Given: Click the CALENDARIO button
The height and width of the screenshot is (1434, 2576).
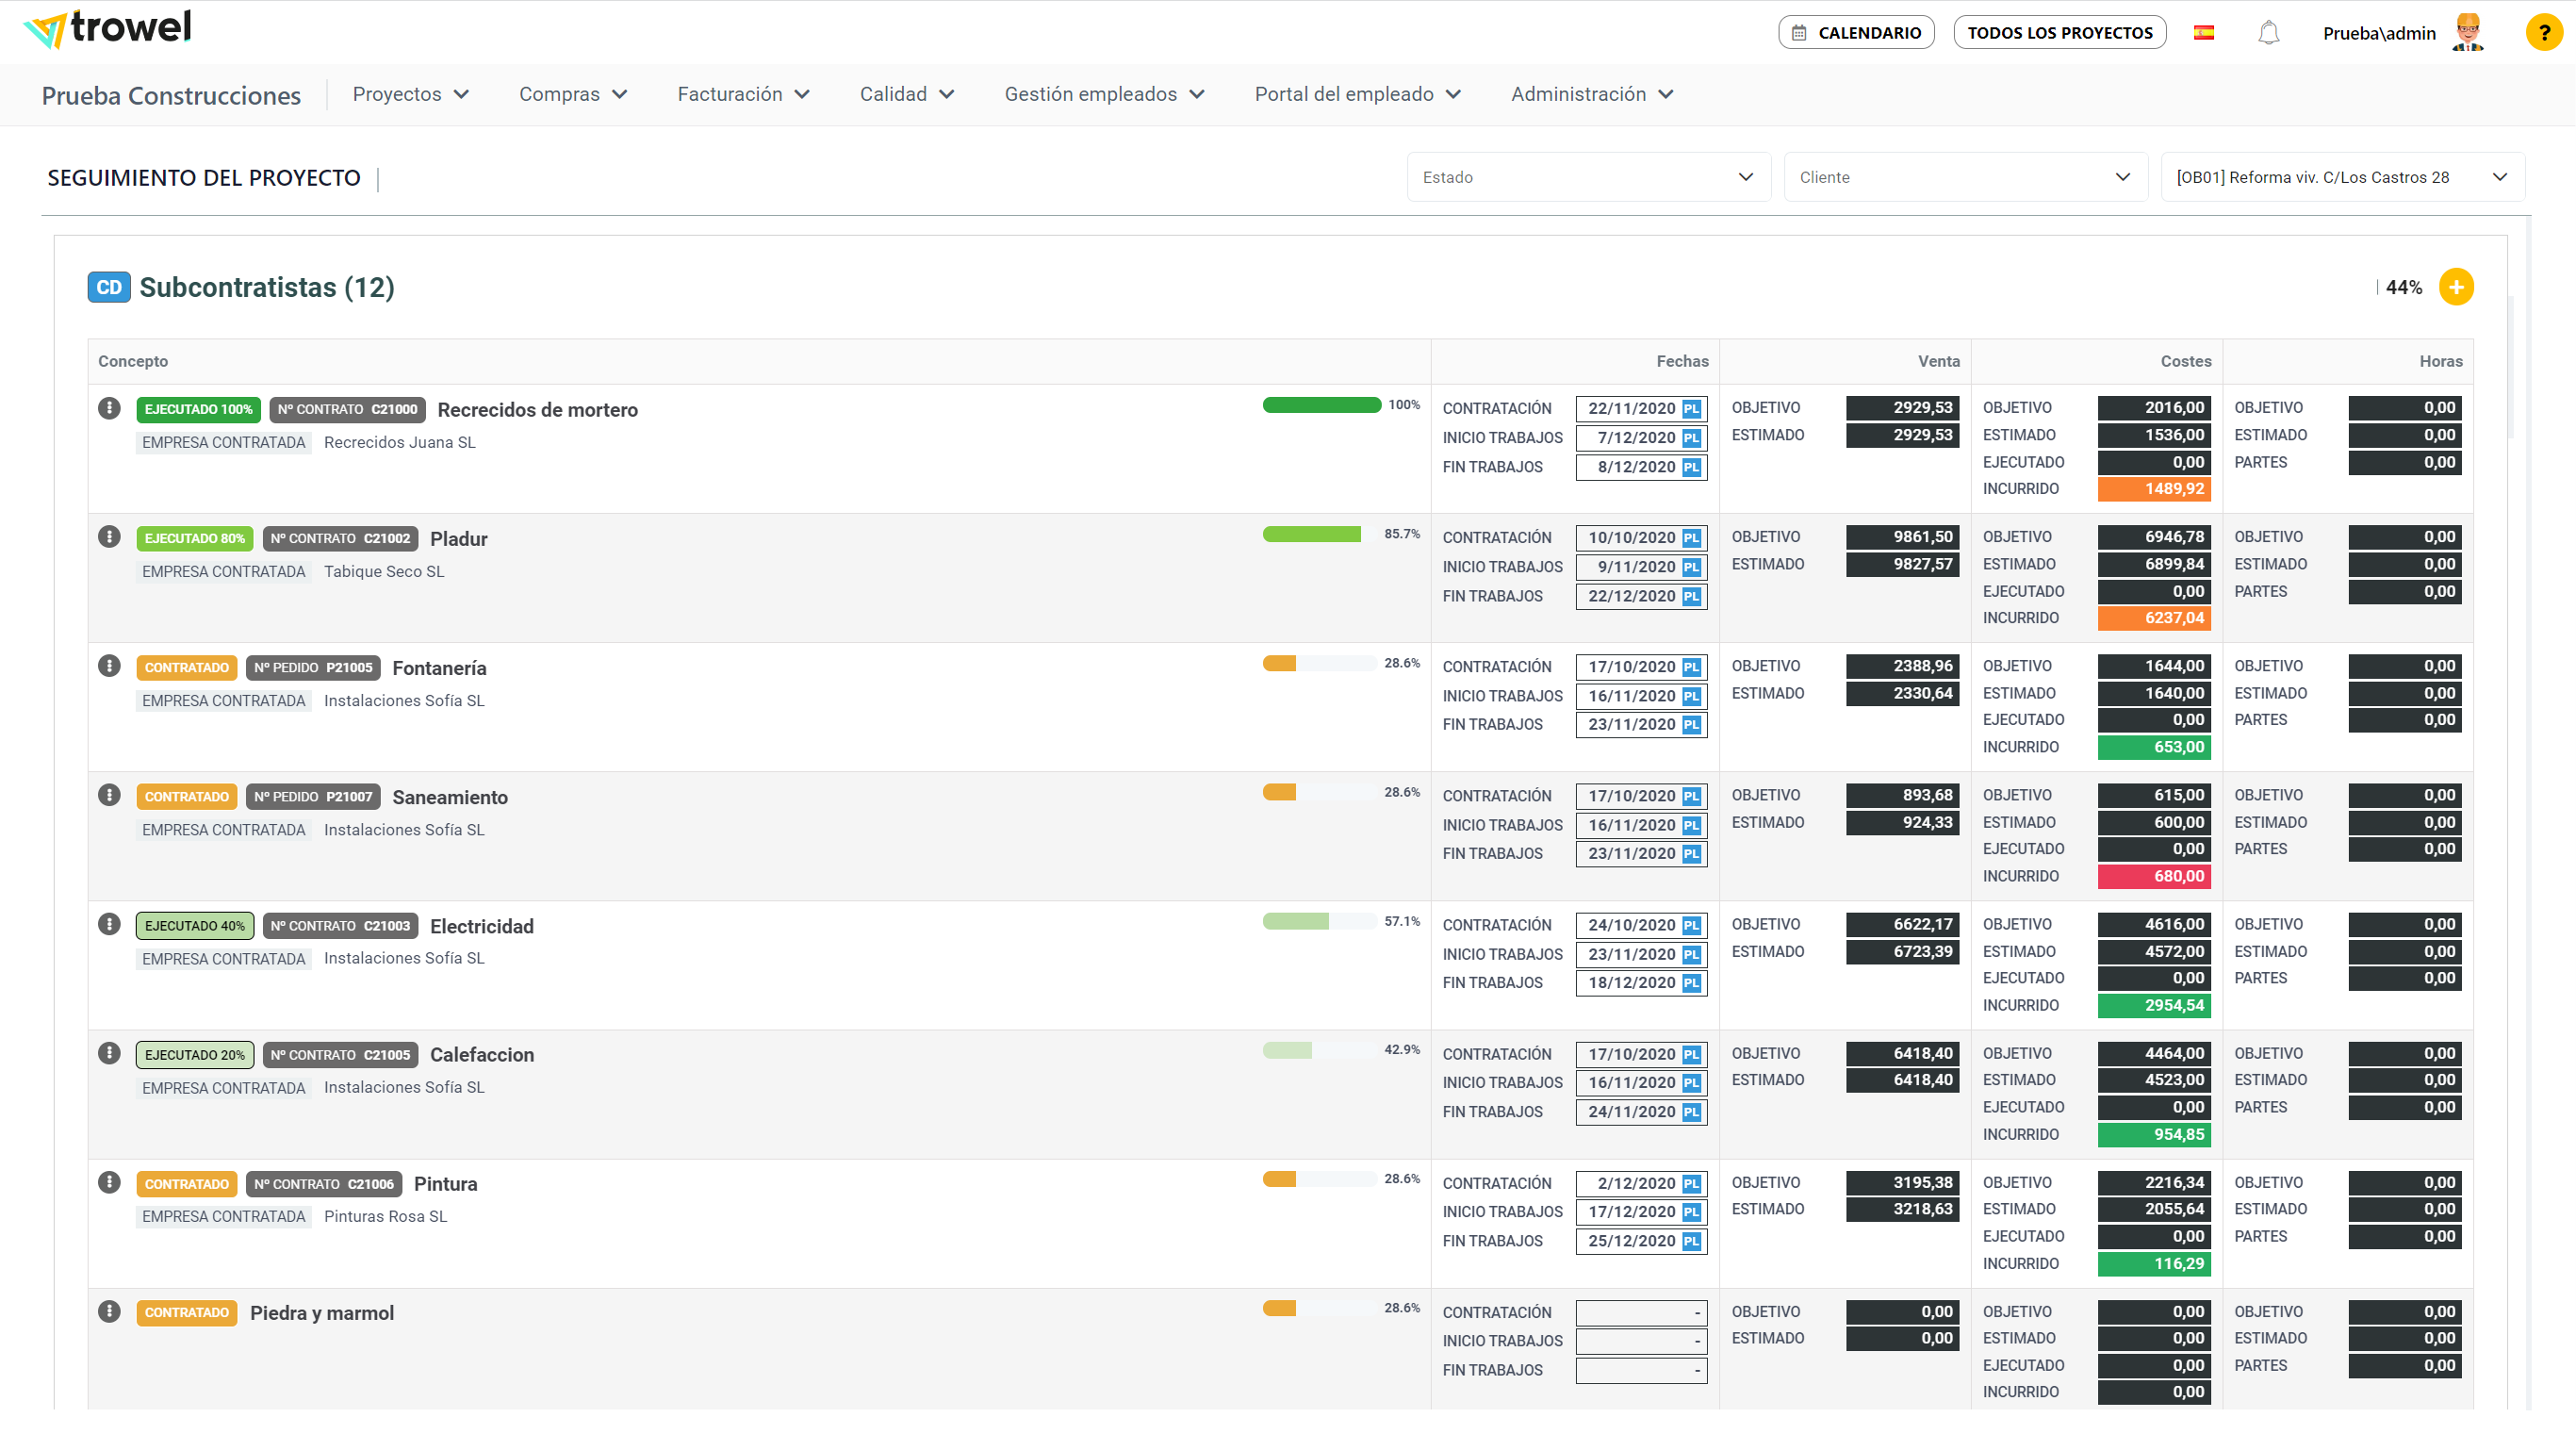Looking at the screenshot, I should pos(1856,33).
